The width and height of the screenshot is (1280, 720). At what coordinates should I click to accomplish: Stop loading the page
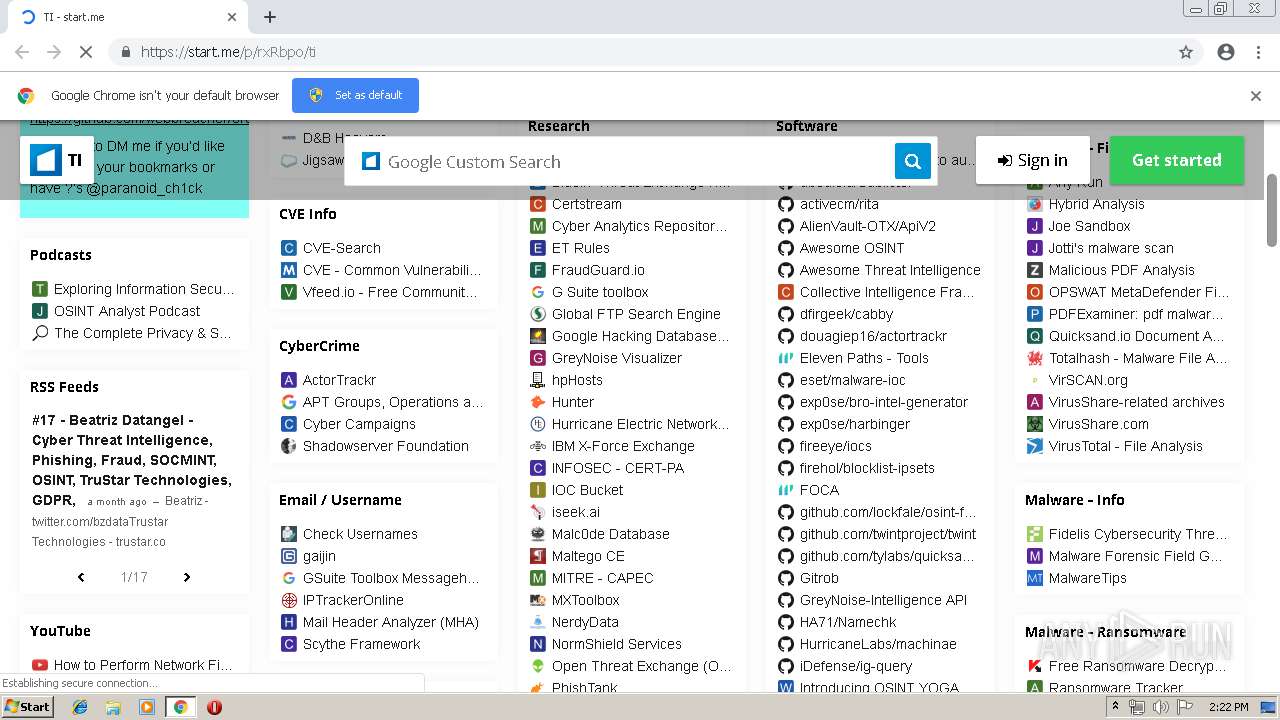(x=85, y=52)
